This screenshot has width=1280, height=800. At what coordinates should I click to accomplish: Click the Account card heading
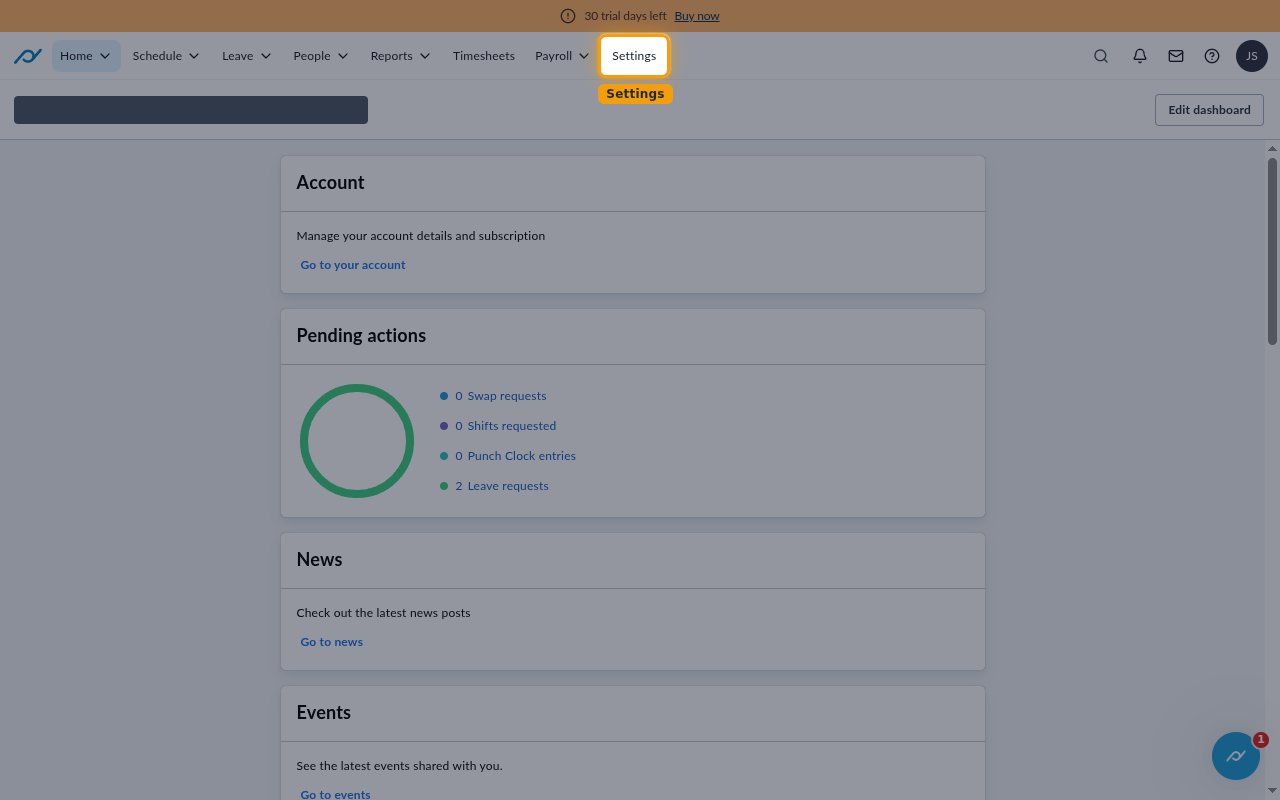pos(330,183)
